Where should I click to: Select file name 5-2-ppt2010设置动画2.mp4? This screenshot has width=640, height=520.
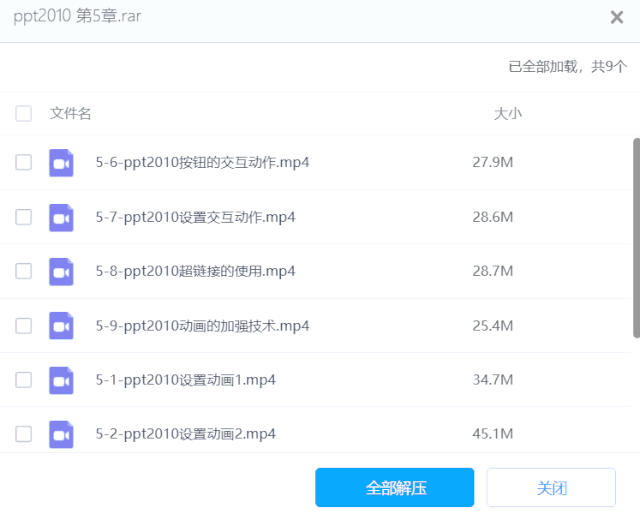185,434
